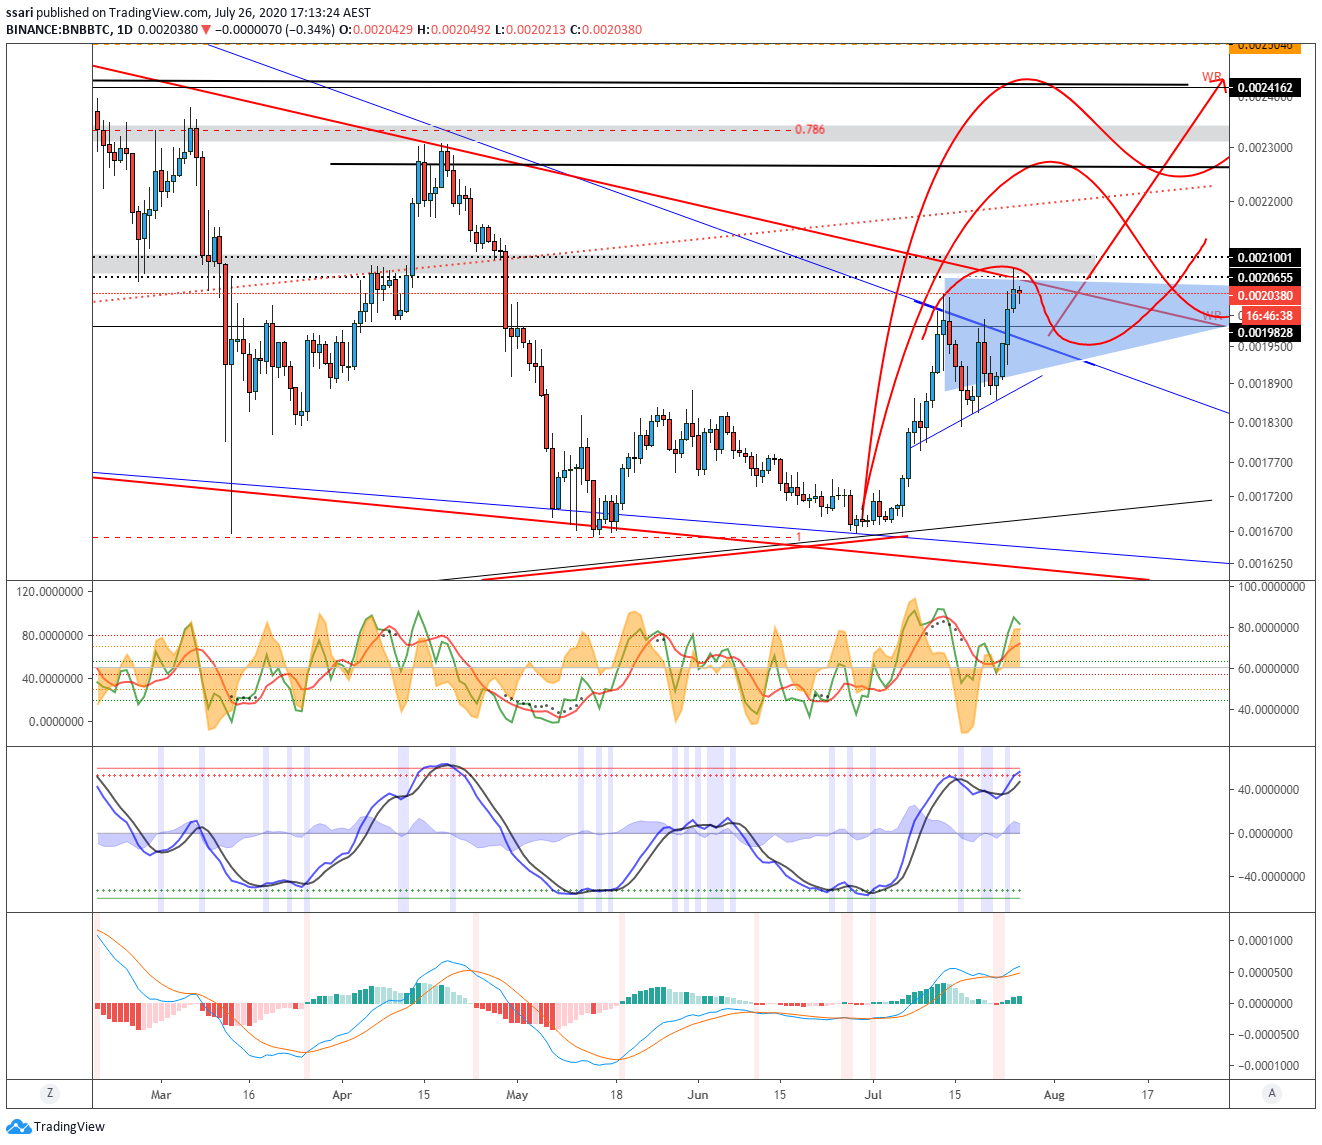Click the 16:46:38 bar countdown label
The height and width of the screenshot is (1145, 1322).
click(x=1270, y=316)
